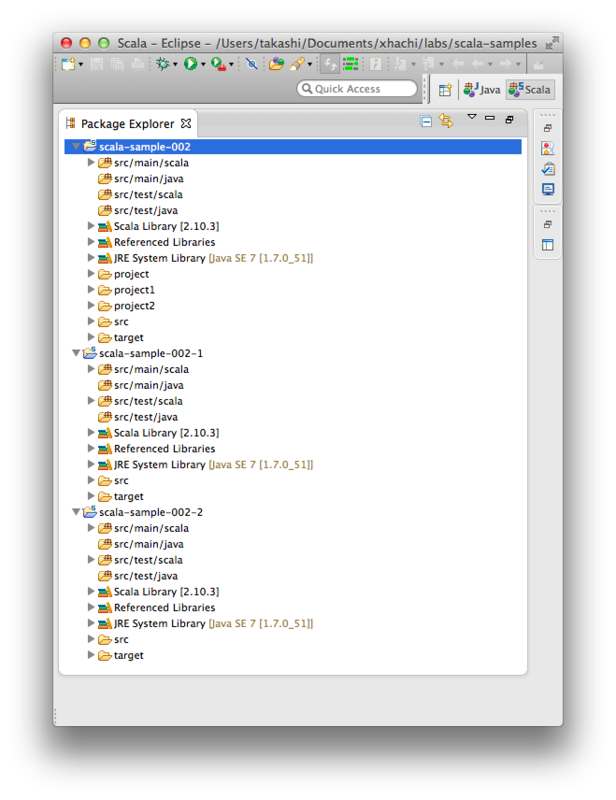Click the Save disk icon in toolbar
Viewport: 616px width, 800px height.
point(96,64)
